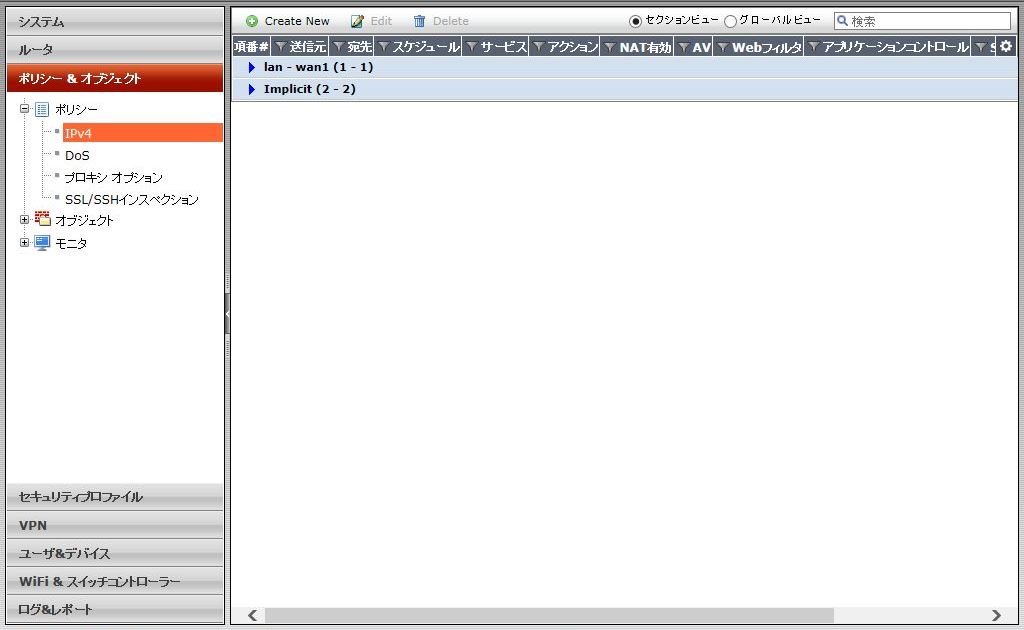Screen dimensions: 1024x630
Task: Click the ポリシー list icon in tree
Action: coord(42,109)
